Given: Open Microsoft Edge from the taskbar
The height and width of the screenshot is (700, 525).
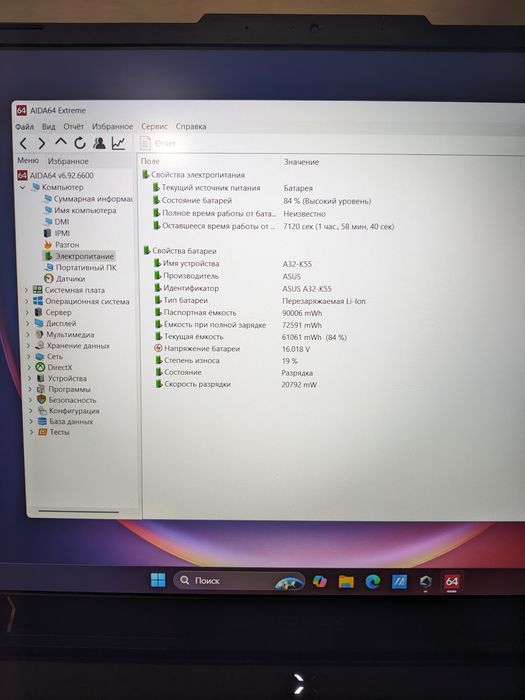Looking at the screenshot, I should pos(373,581).
